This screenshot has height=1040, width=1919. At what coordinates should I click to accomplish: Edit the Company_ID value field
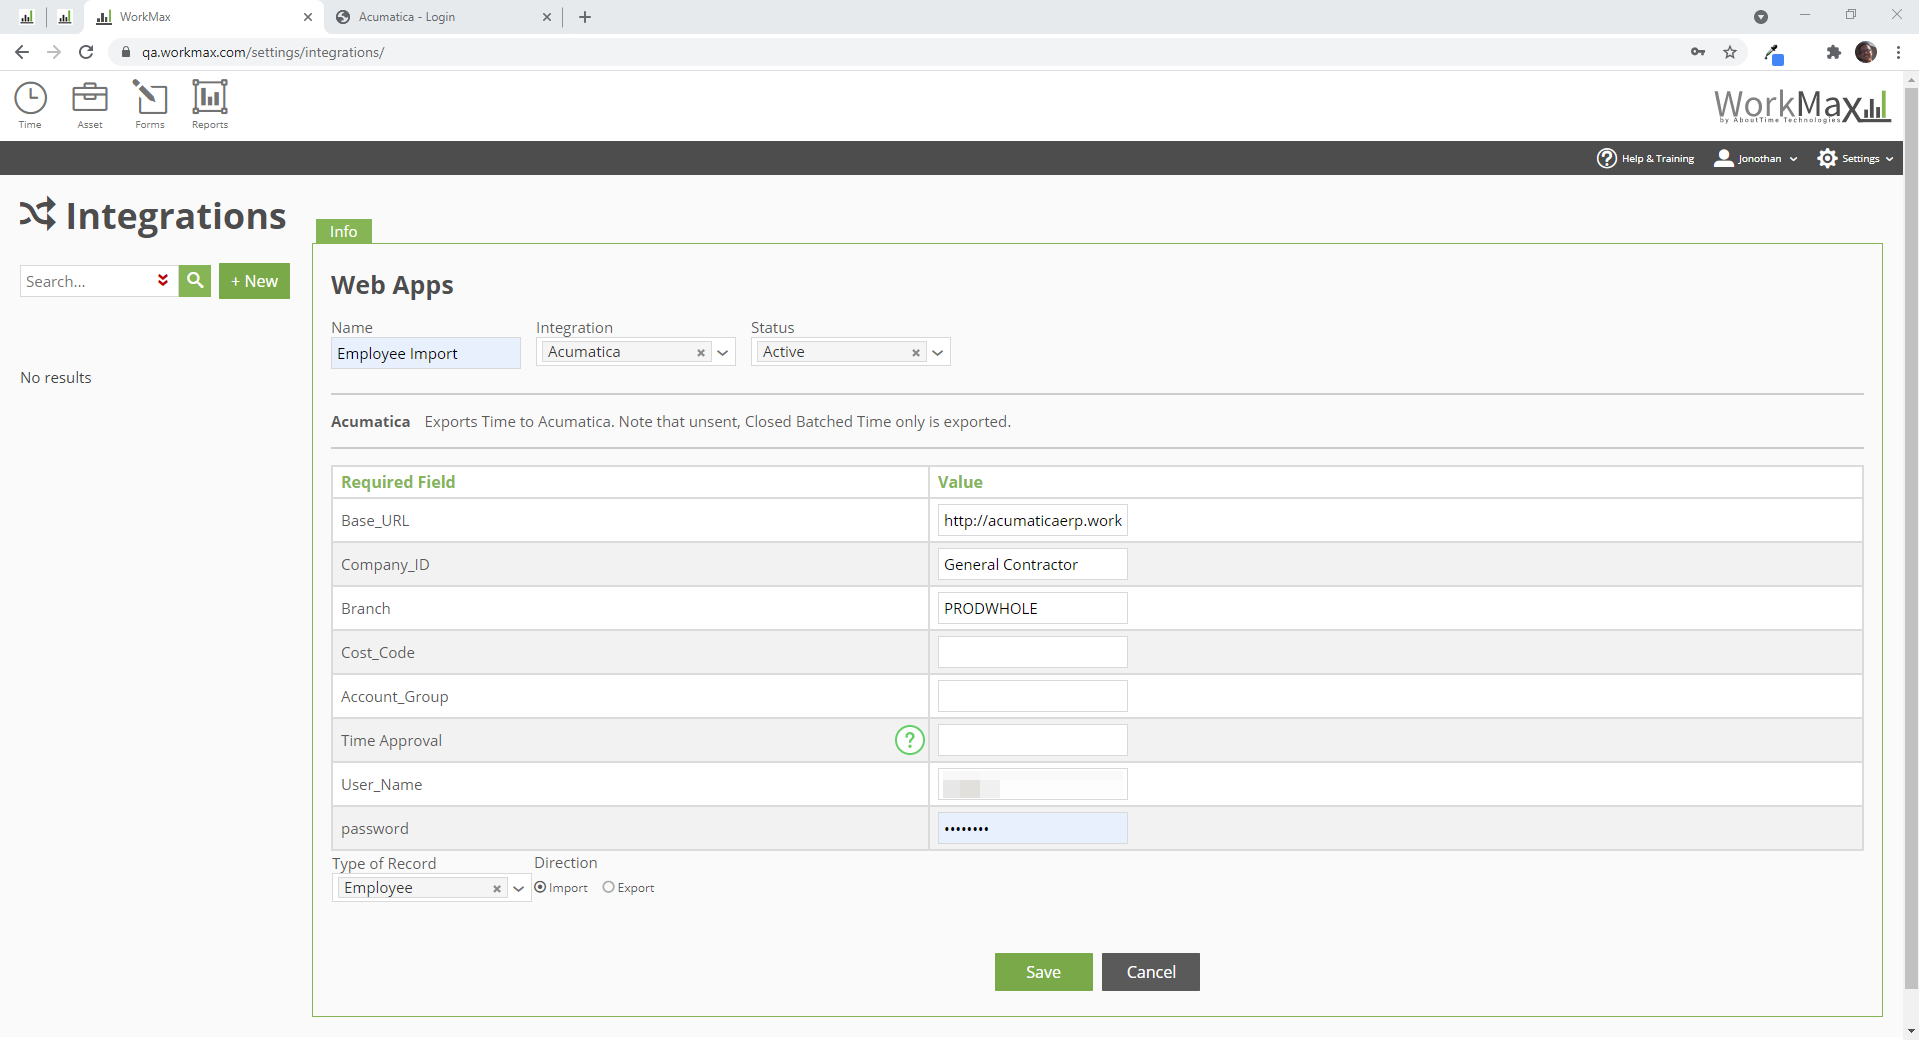click(1032, 564)
